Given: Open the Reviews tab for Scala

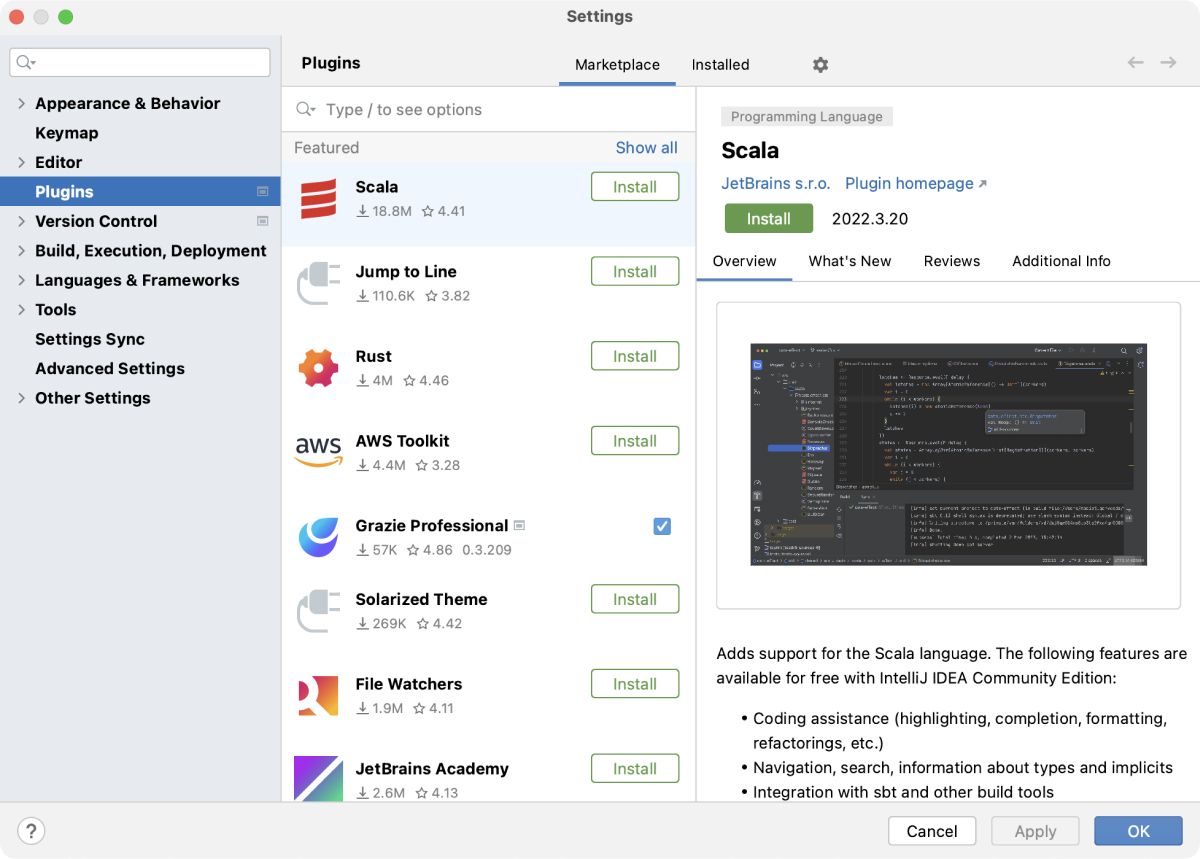Looking at the screenshot, I should [951, 261].
